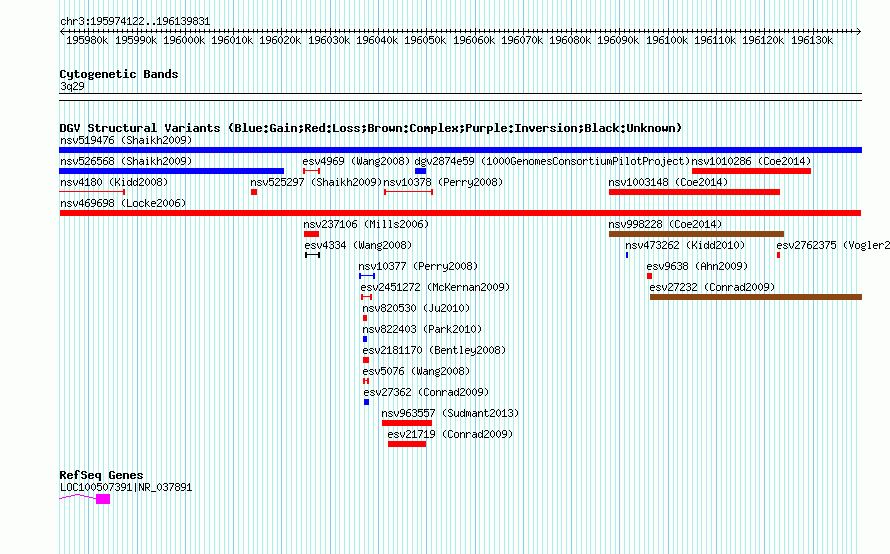Select the blue nsv519476 gain bar

coord(460,150)
